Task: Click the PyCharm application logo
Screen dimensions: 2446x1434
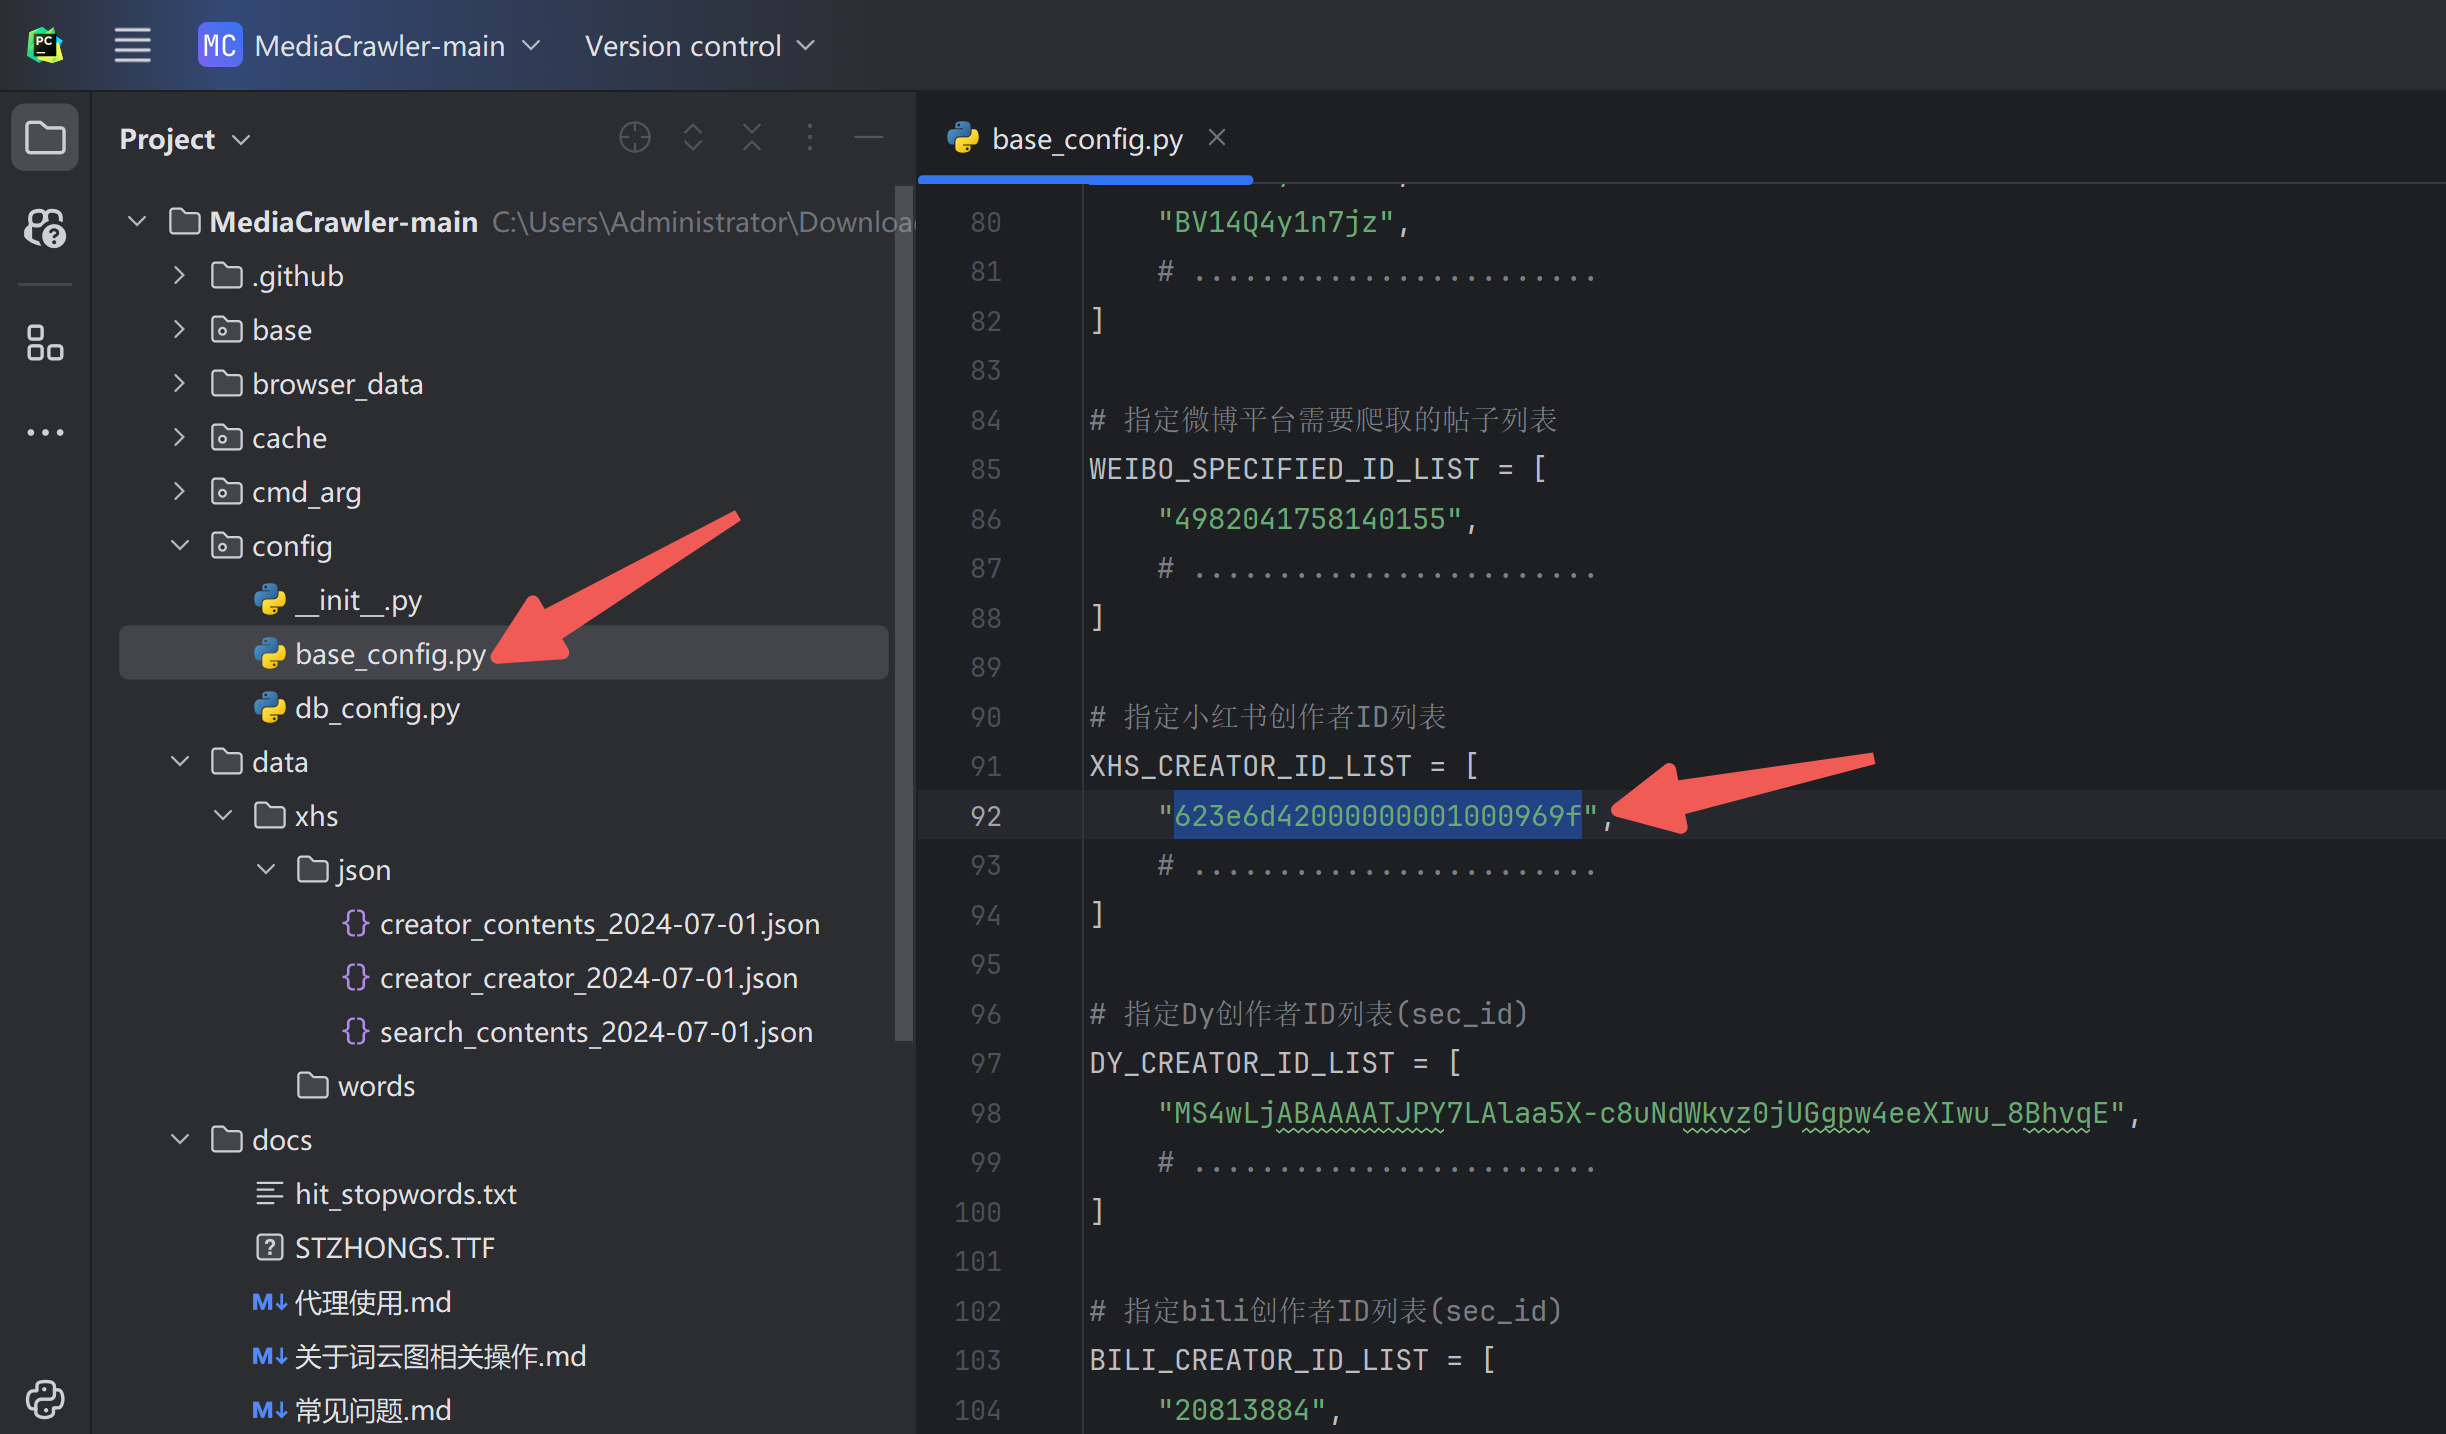Action: point(45,46)
